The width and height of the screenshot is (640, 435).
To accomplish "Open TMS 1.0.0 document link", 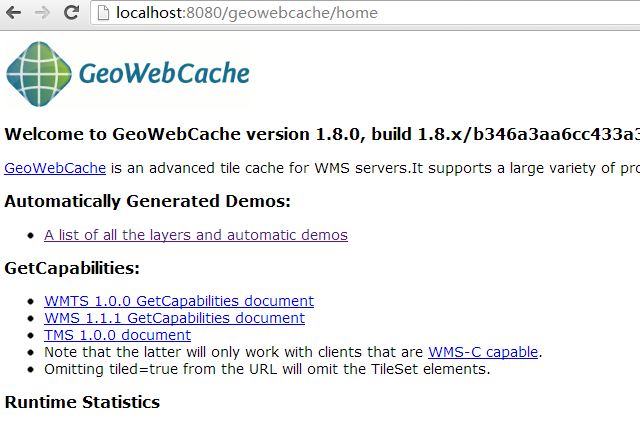I will 118,335.
